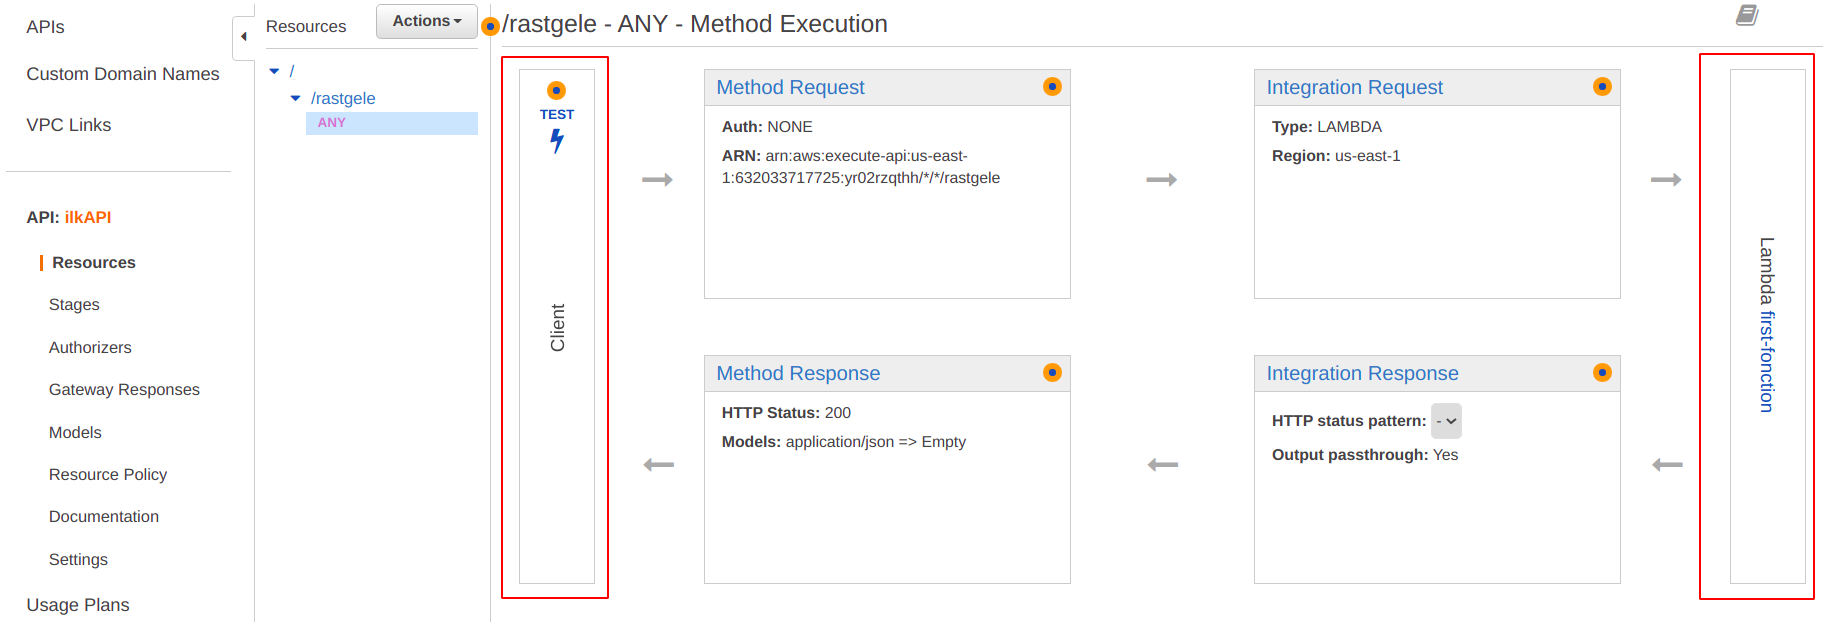Go to Authorizers section
The image size is (1830, 622).
coord(90,348)
